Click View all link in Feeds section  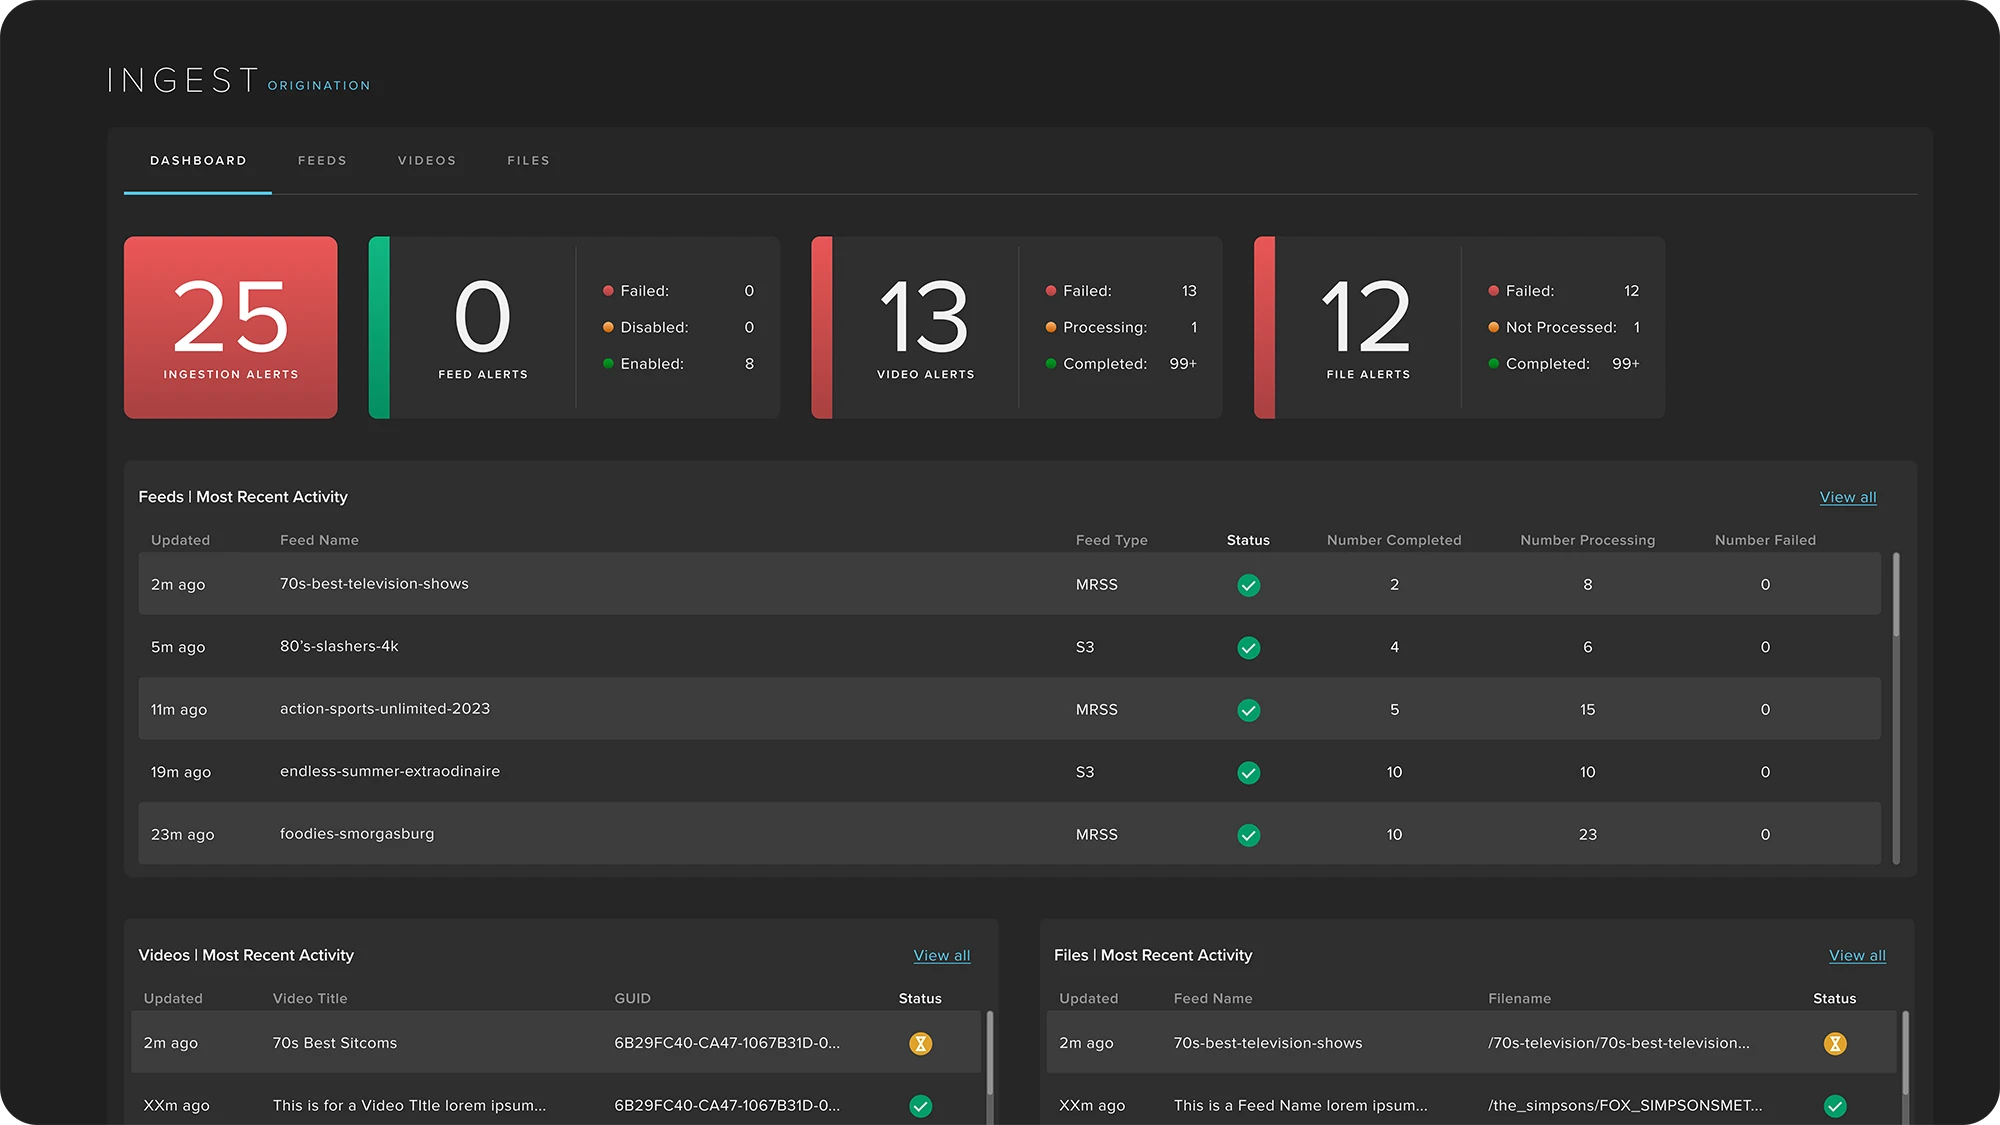pos(1847,497)
